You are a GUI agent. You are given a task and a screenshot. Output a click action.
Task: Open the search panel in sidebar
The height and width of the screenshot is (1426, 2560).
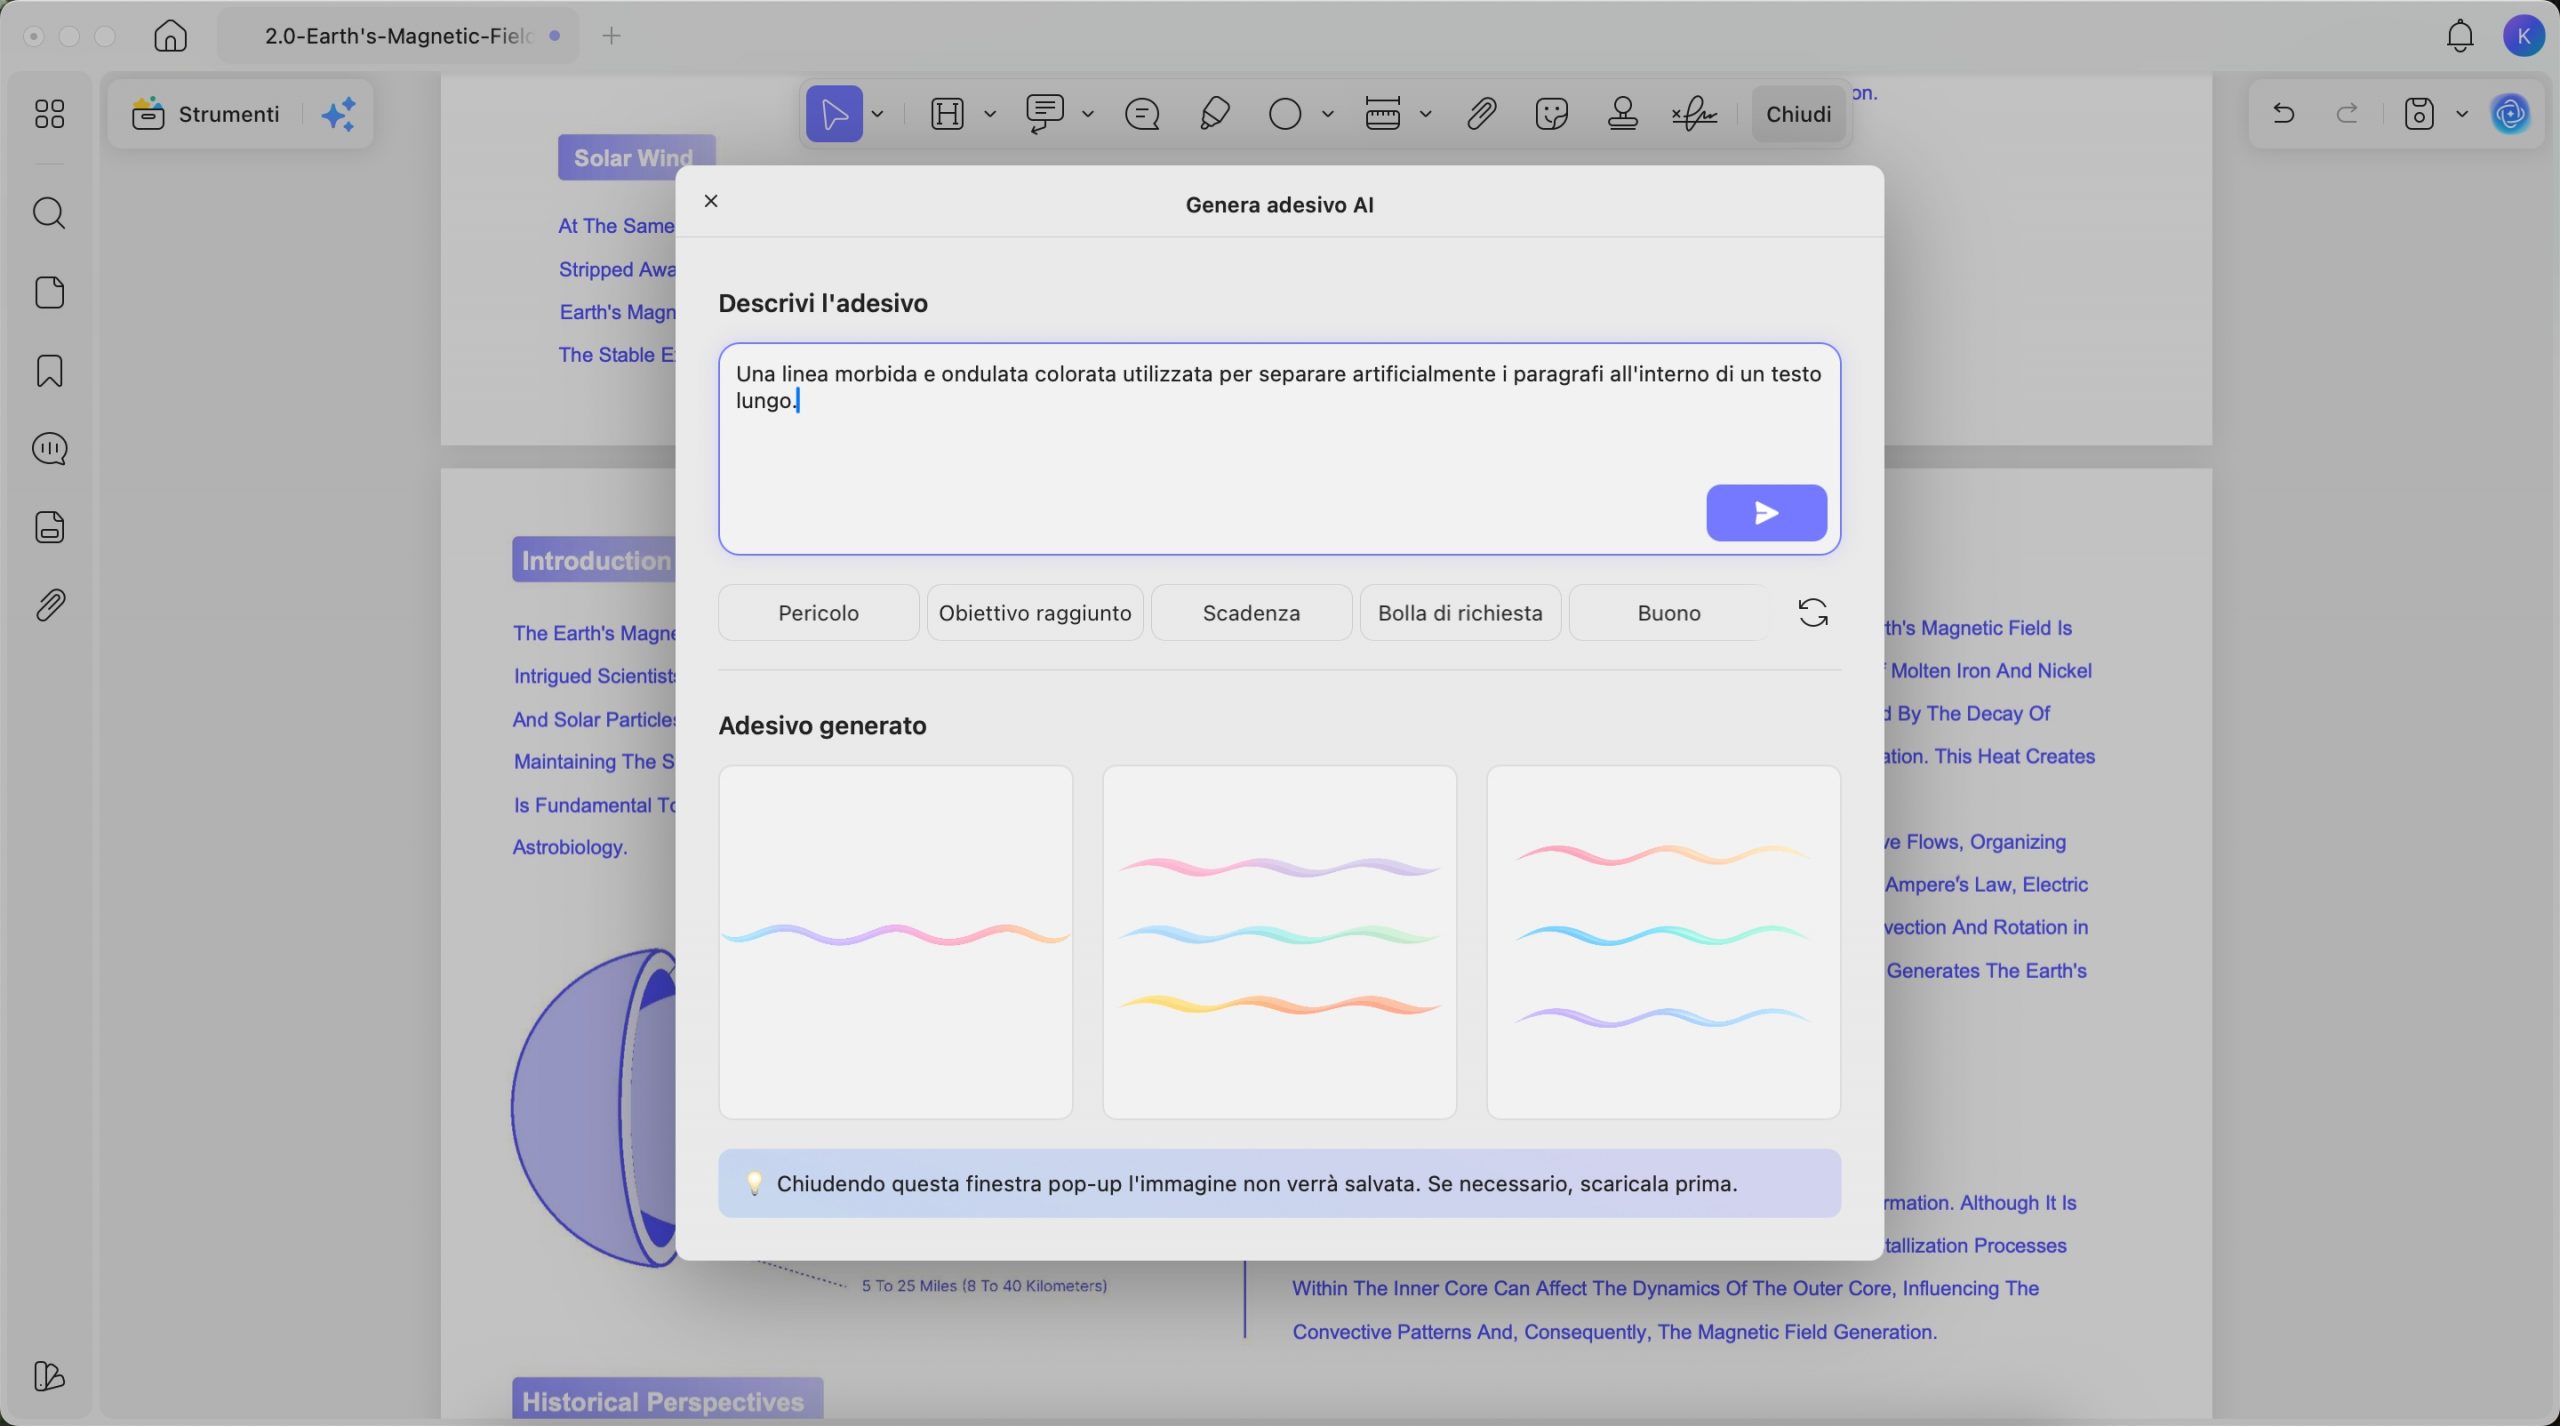[49, 213]
